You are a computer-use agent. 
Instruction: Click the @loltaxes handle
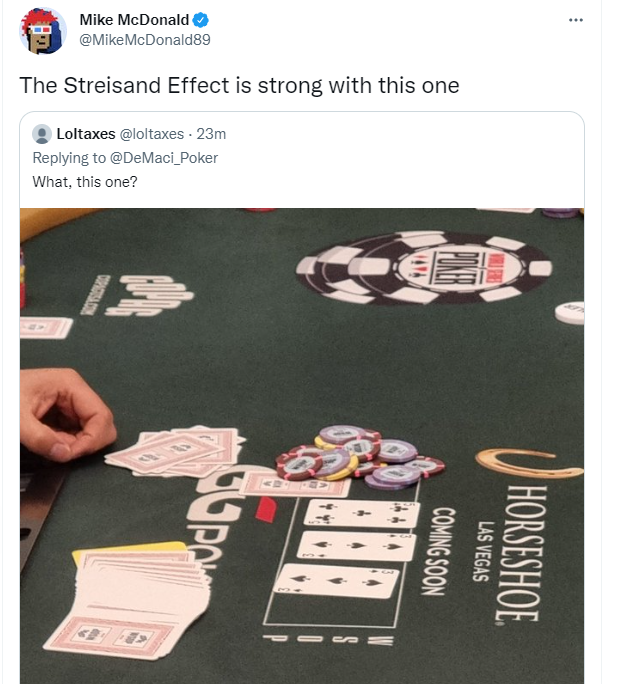[152, 134]
